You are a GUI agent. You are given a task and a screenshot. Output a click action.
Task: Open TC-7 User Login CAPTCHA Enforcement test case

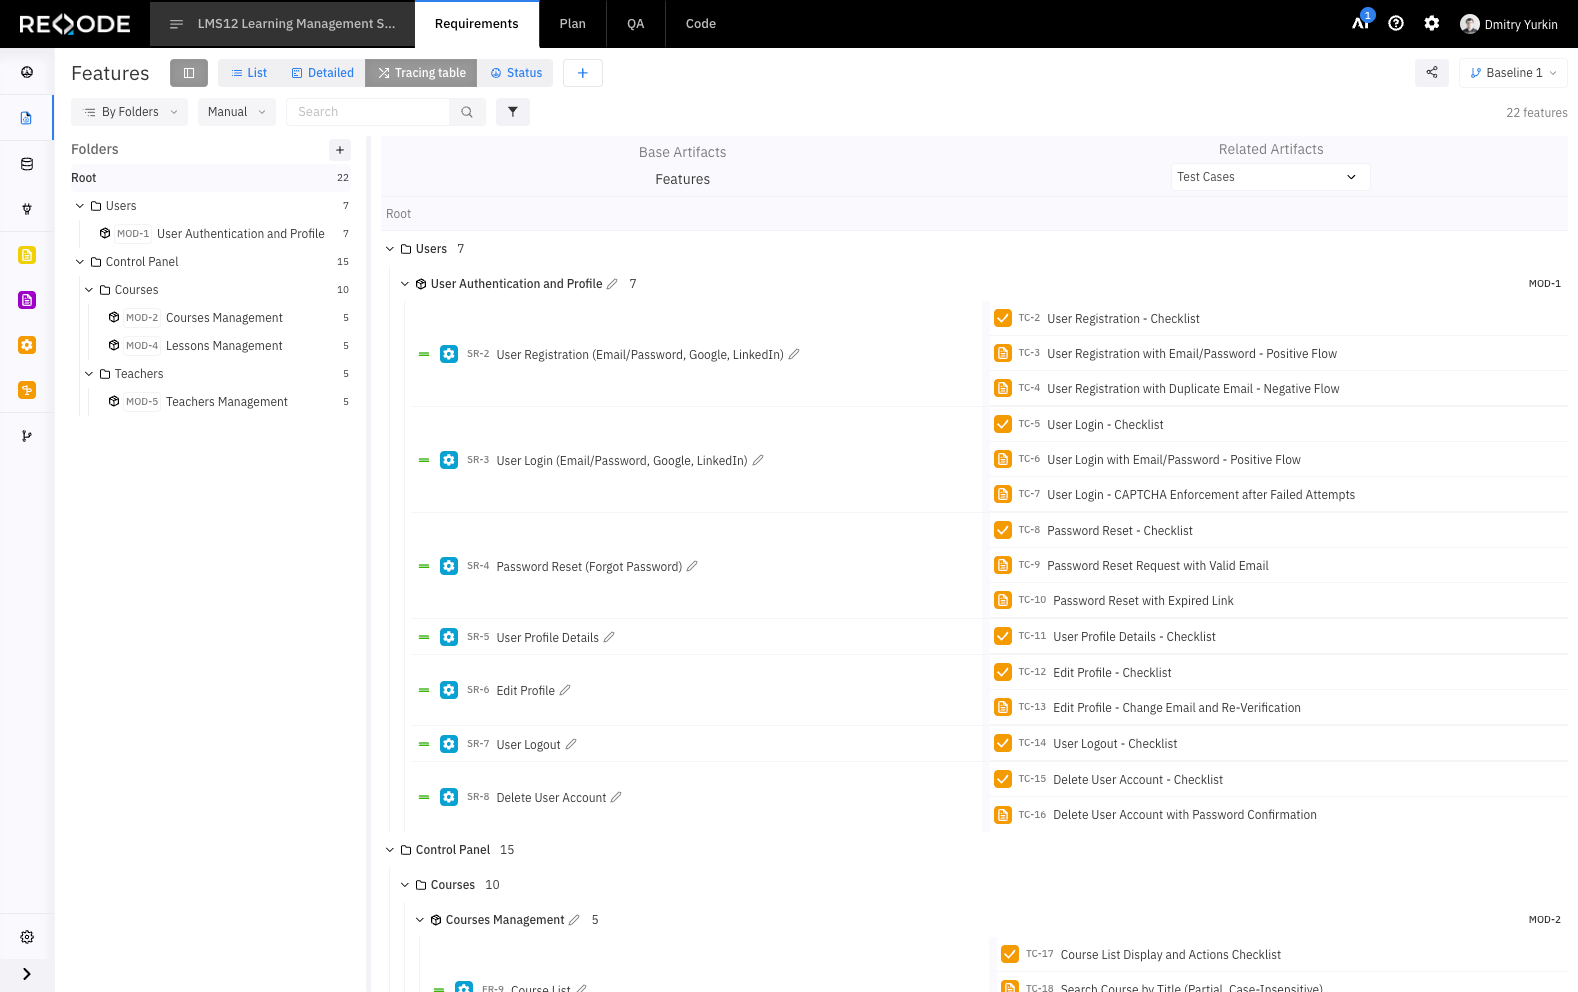(1201, 495)
